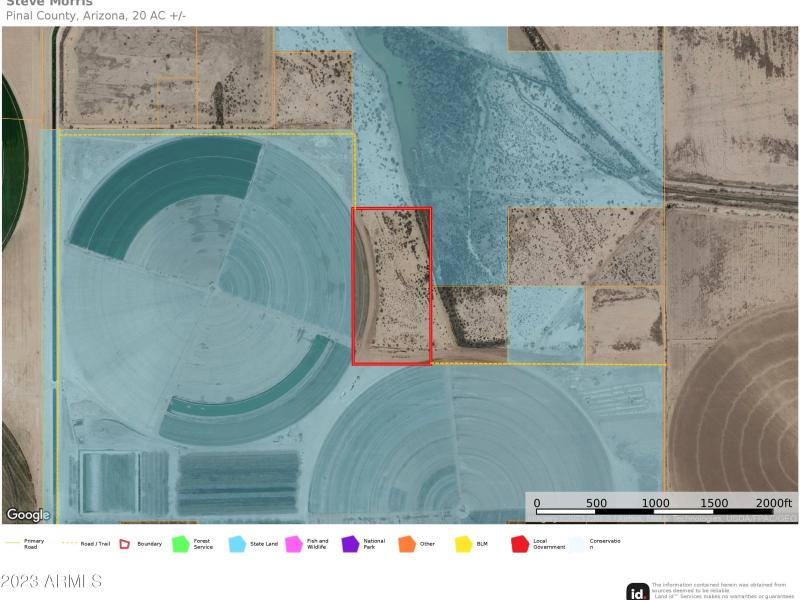Click the pink Fish and Wildlife swatch
Screen dimensions: 800x600
[x=294, y=544]
